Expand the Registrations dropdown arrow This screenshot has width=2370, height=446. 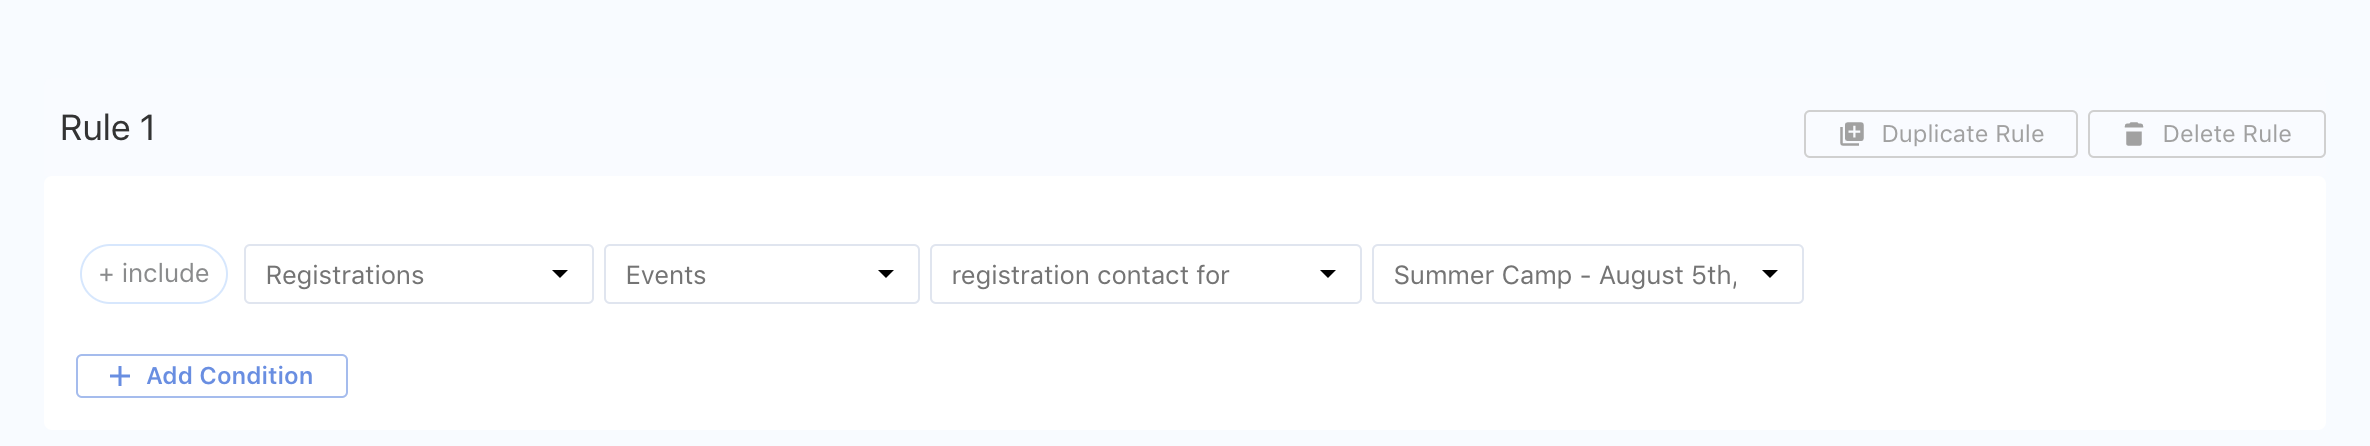point(560,274)
